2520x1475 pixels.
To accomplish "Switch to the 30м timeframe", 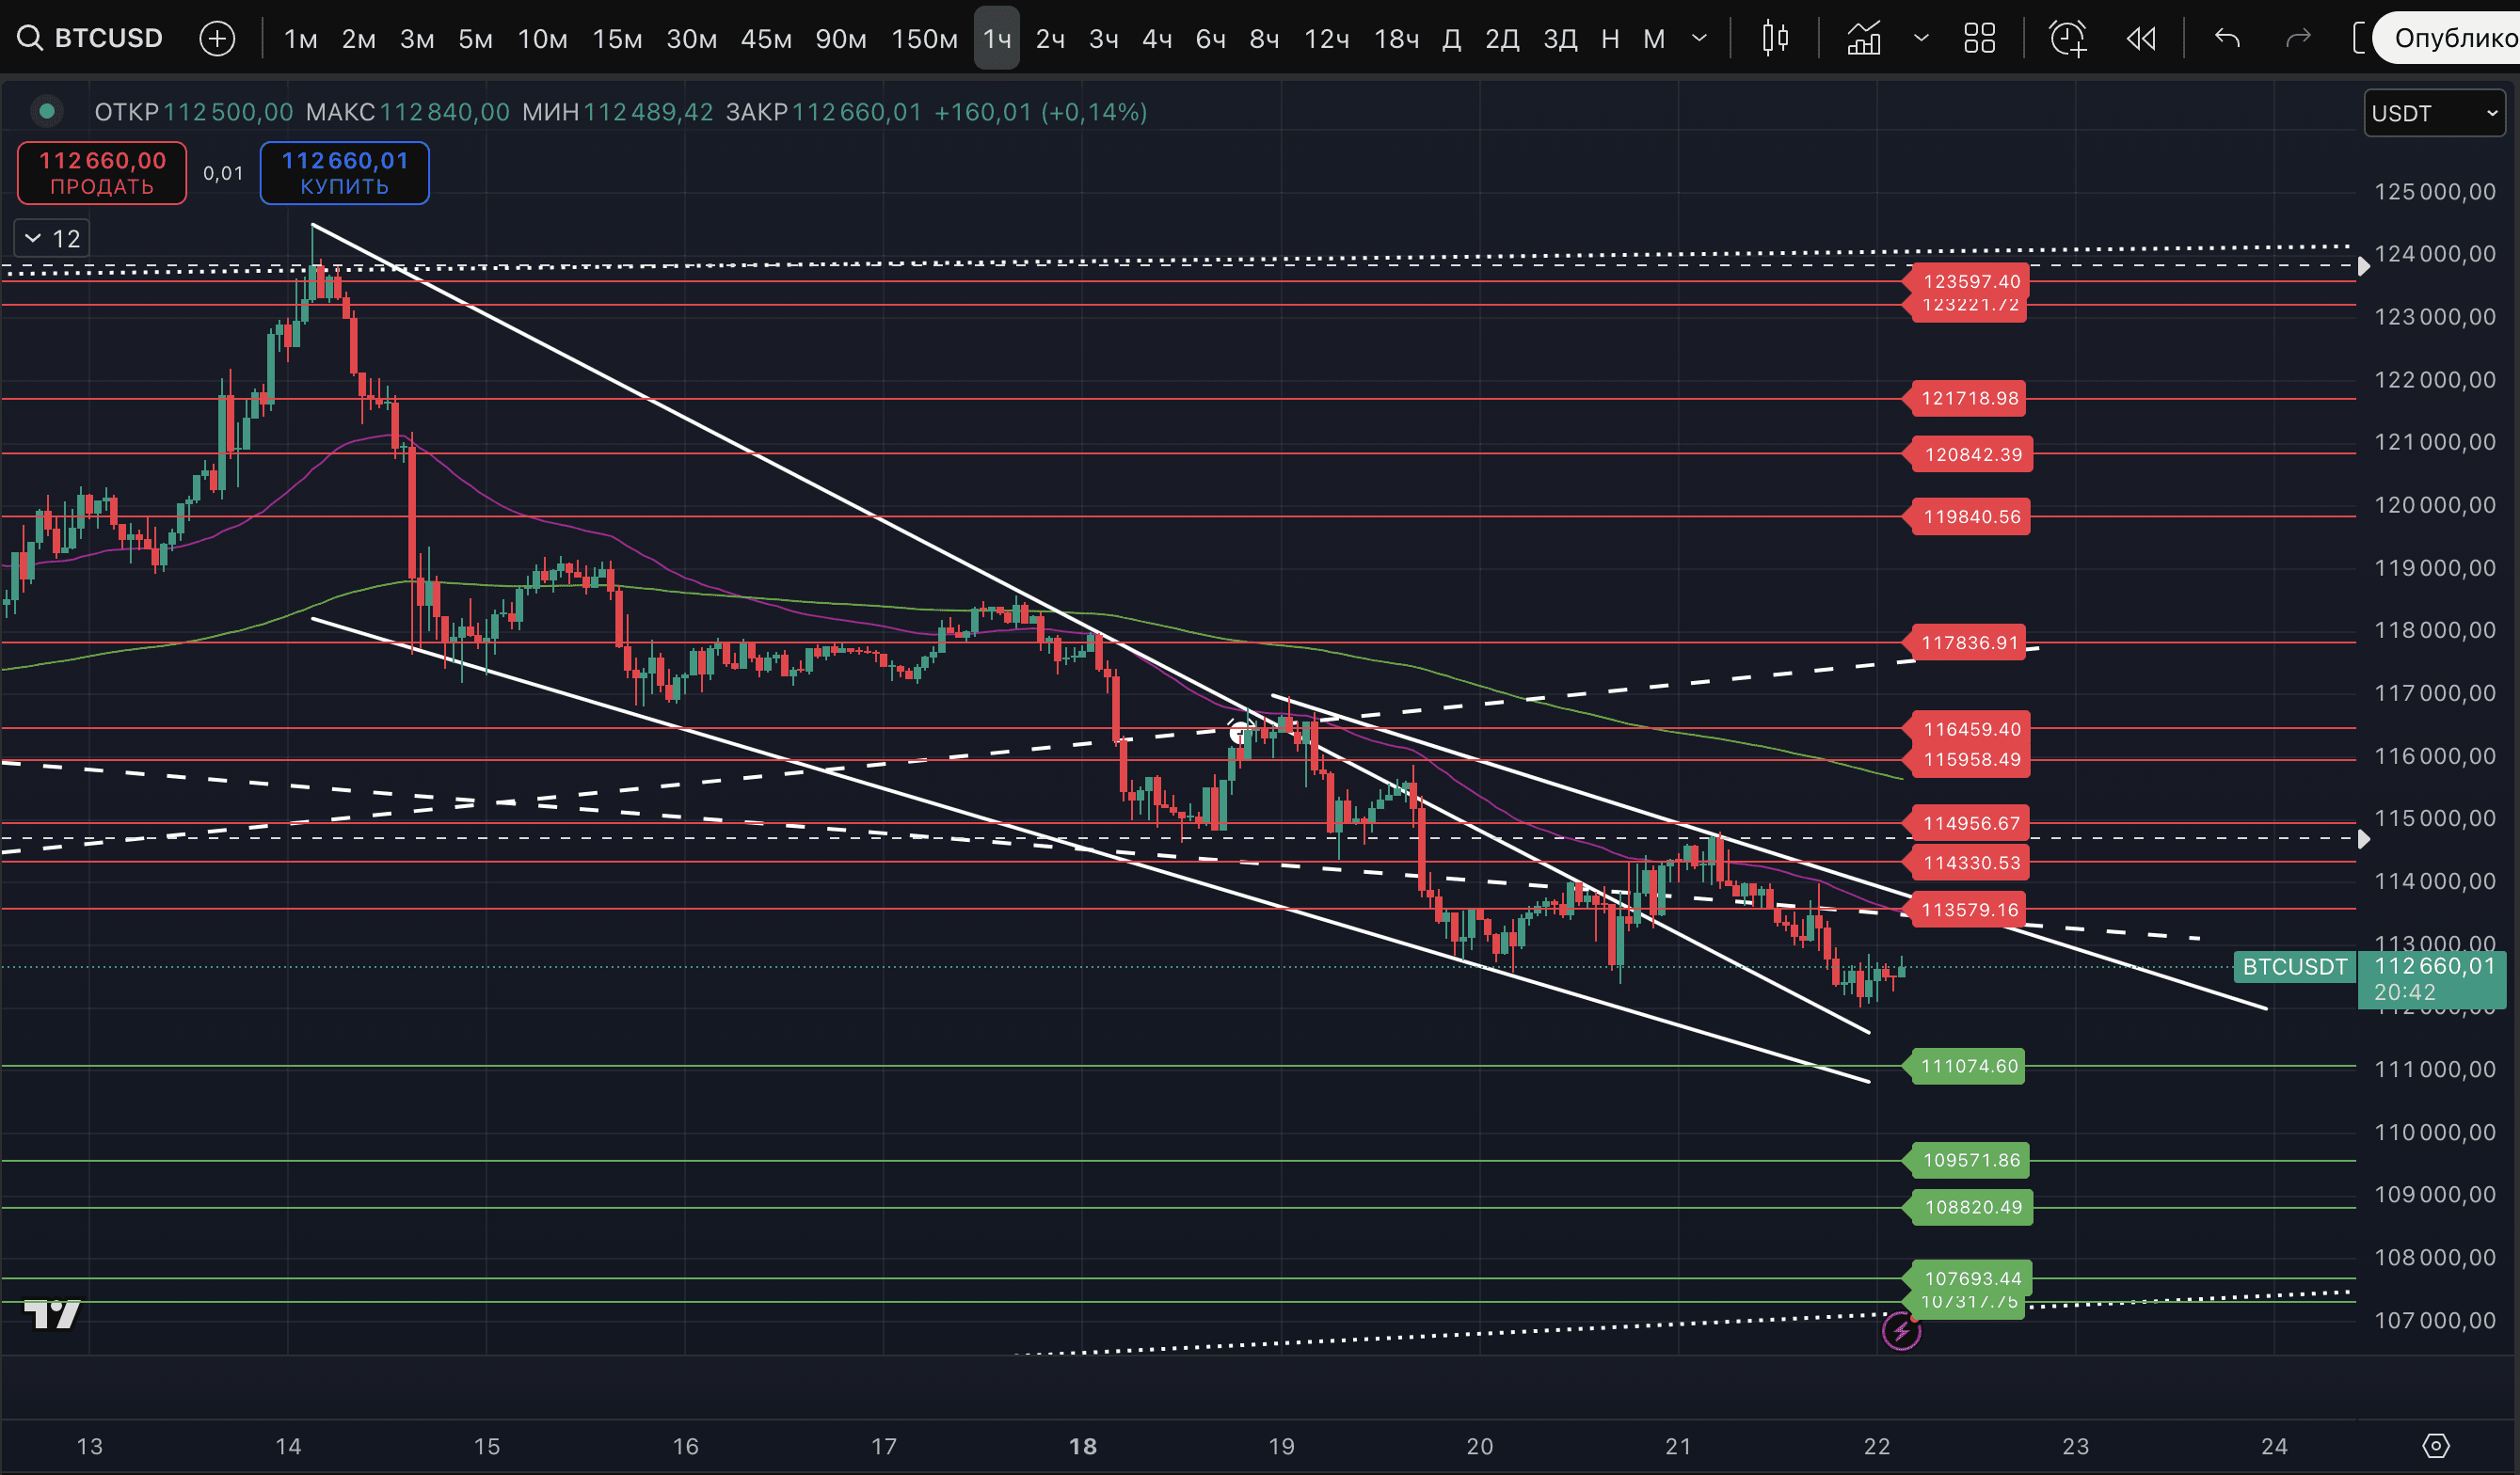I will pyautogui.click(x=691, y=38).
